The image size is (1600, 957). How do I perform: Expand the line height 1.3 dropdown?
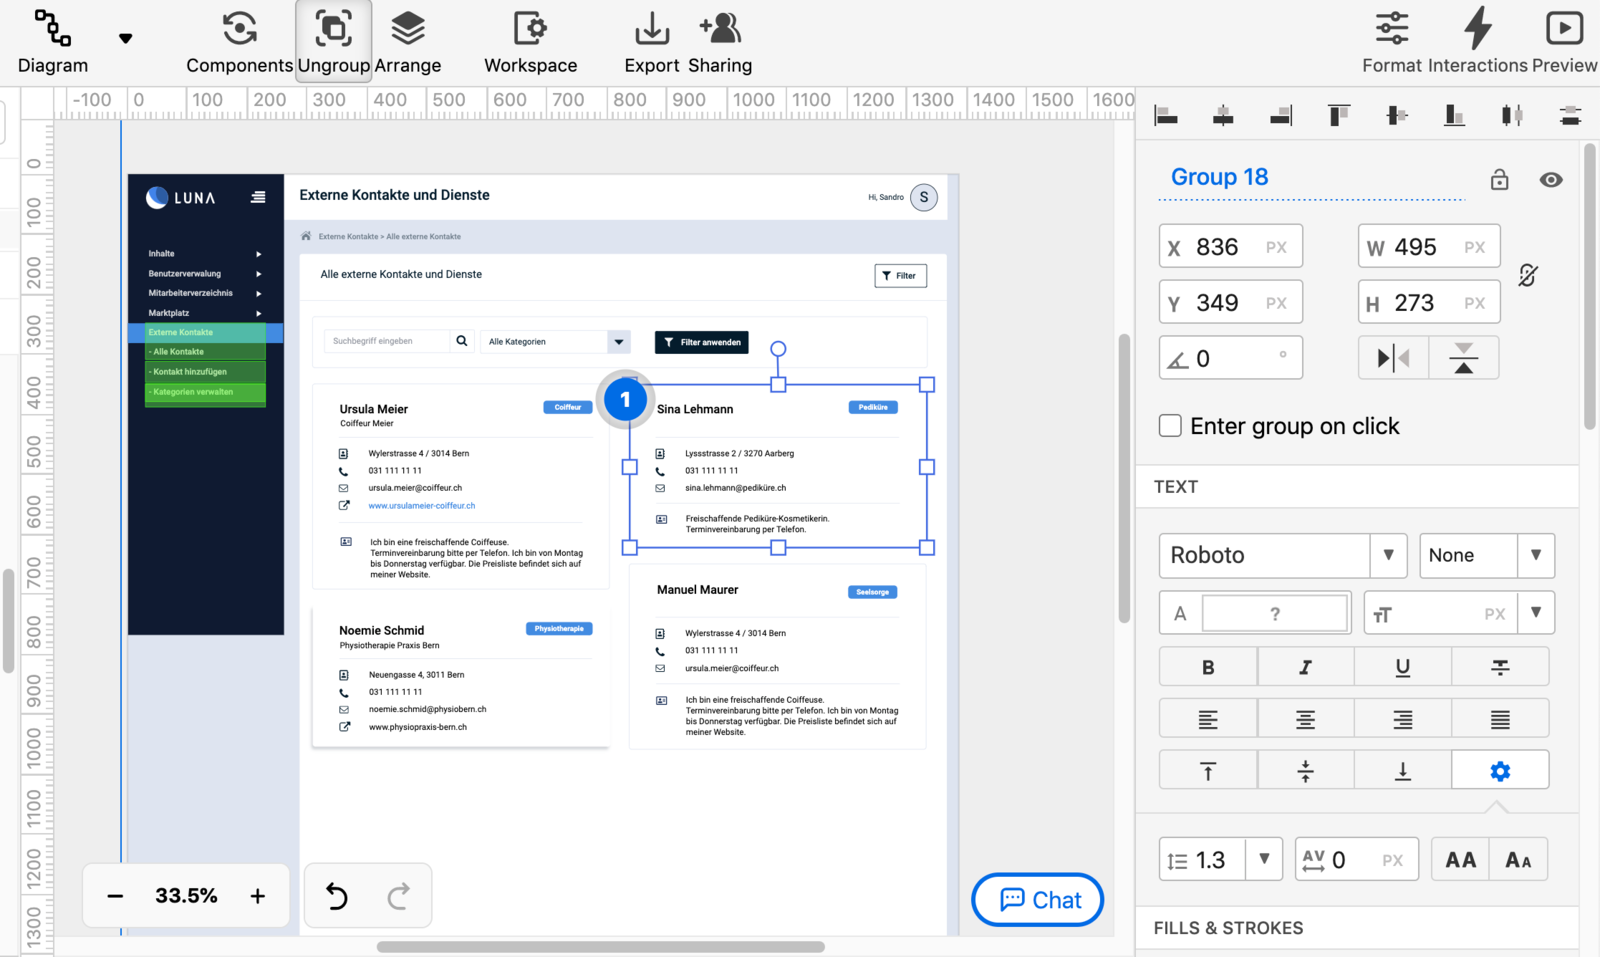click(1265, 858)
